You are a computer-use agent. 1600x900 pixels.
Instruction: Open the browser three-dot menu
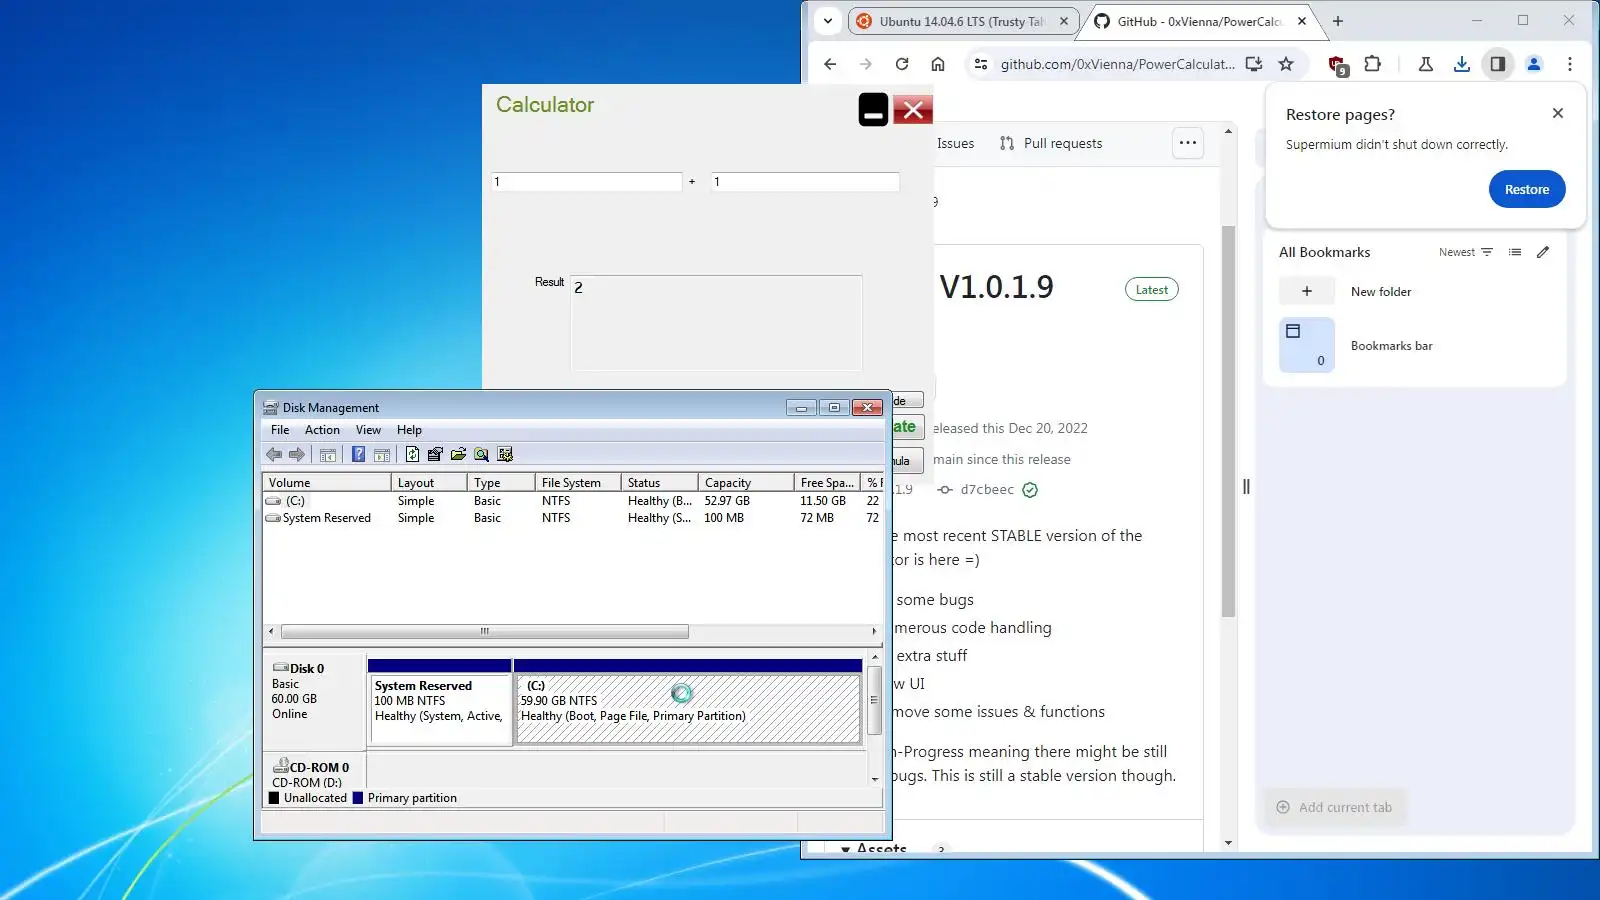pyautogui.click(x=1570, y=64)
